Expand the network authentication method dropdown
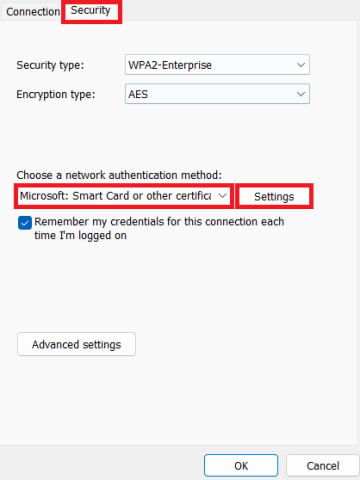The height and width of the screenshot is (480, 360). pos(124,196)
